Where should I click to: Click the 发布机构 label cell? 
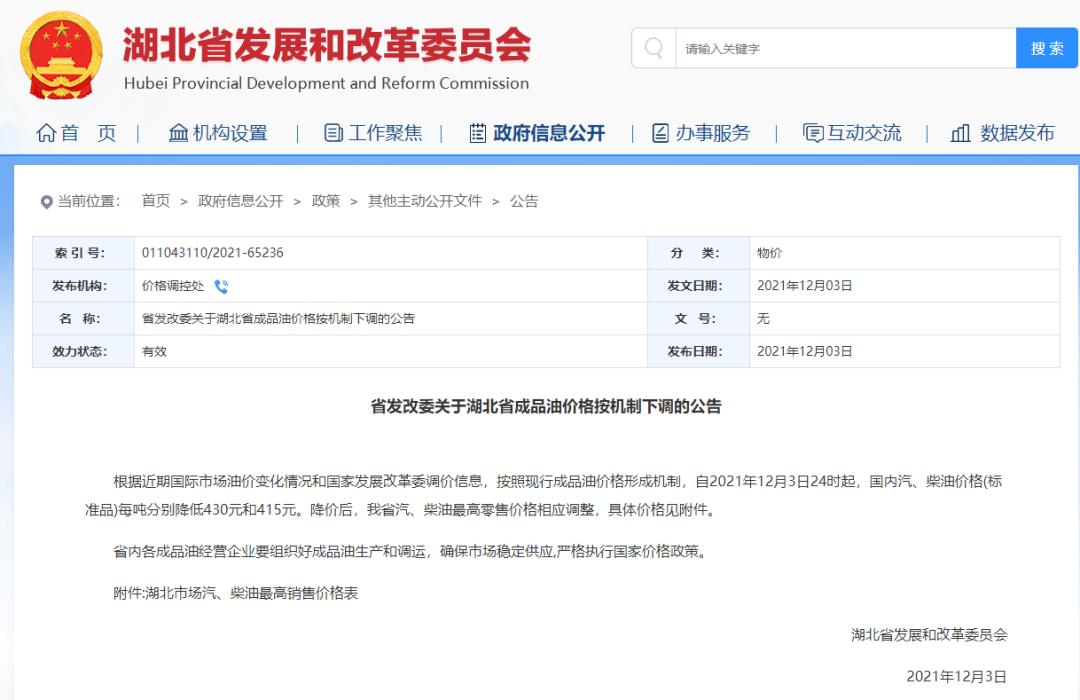[83, 286]
